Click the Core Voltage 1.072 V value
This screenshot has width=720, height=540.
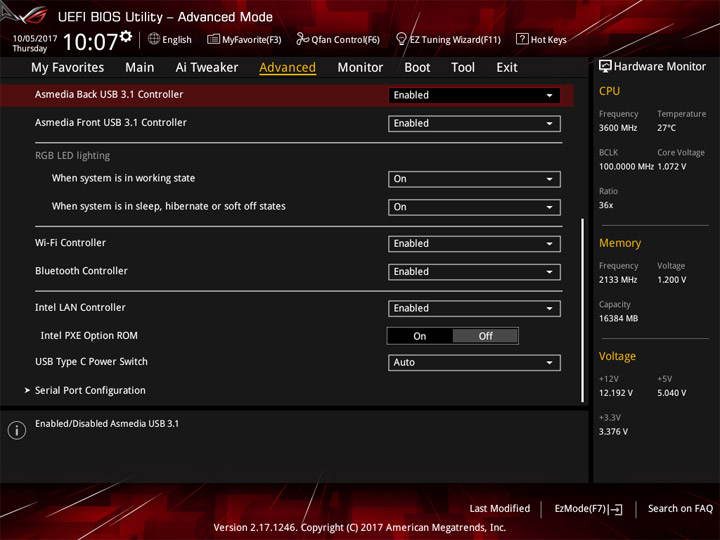pyautogui.click(x=671, y=167)
